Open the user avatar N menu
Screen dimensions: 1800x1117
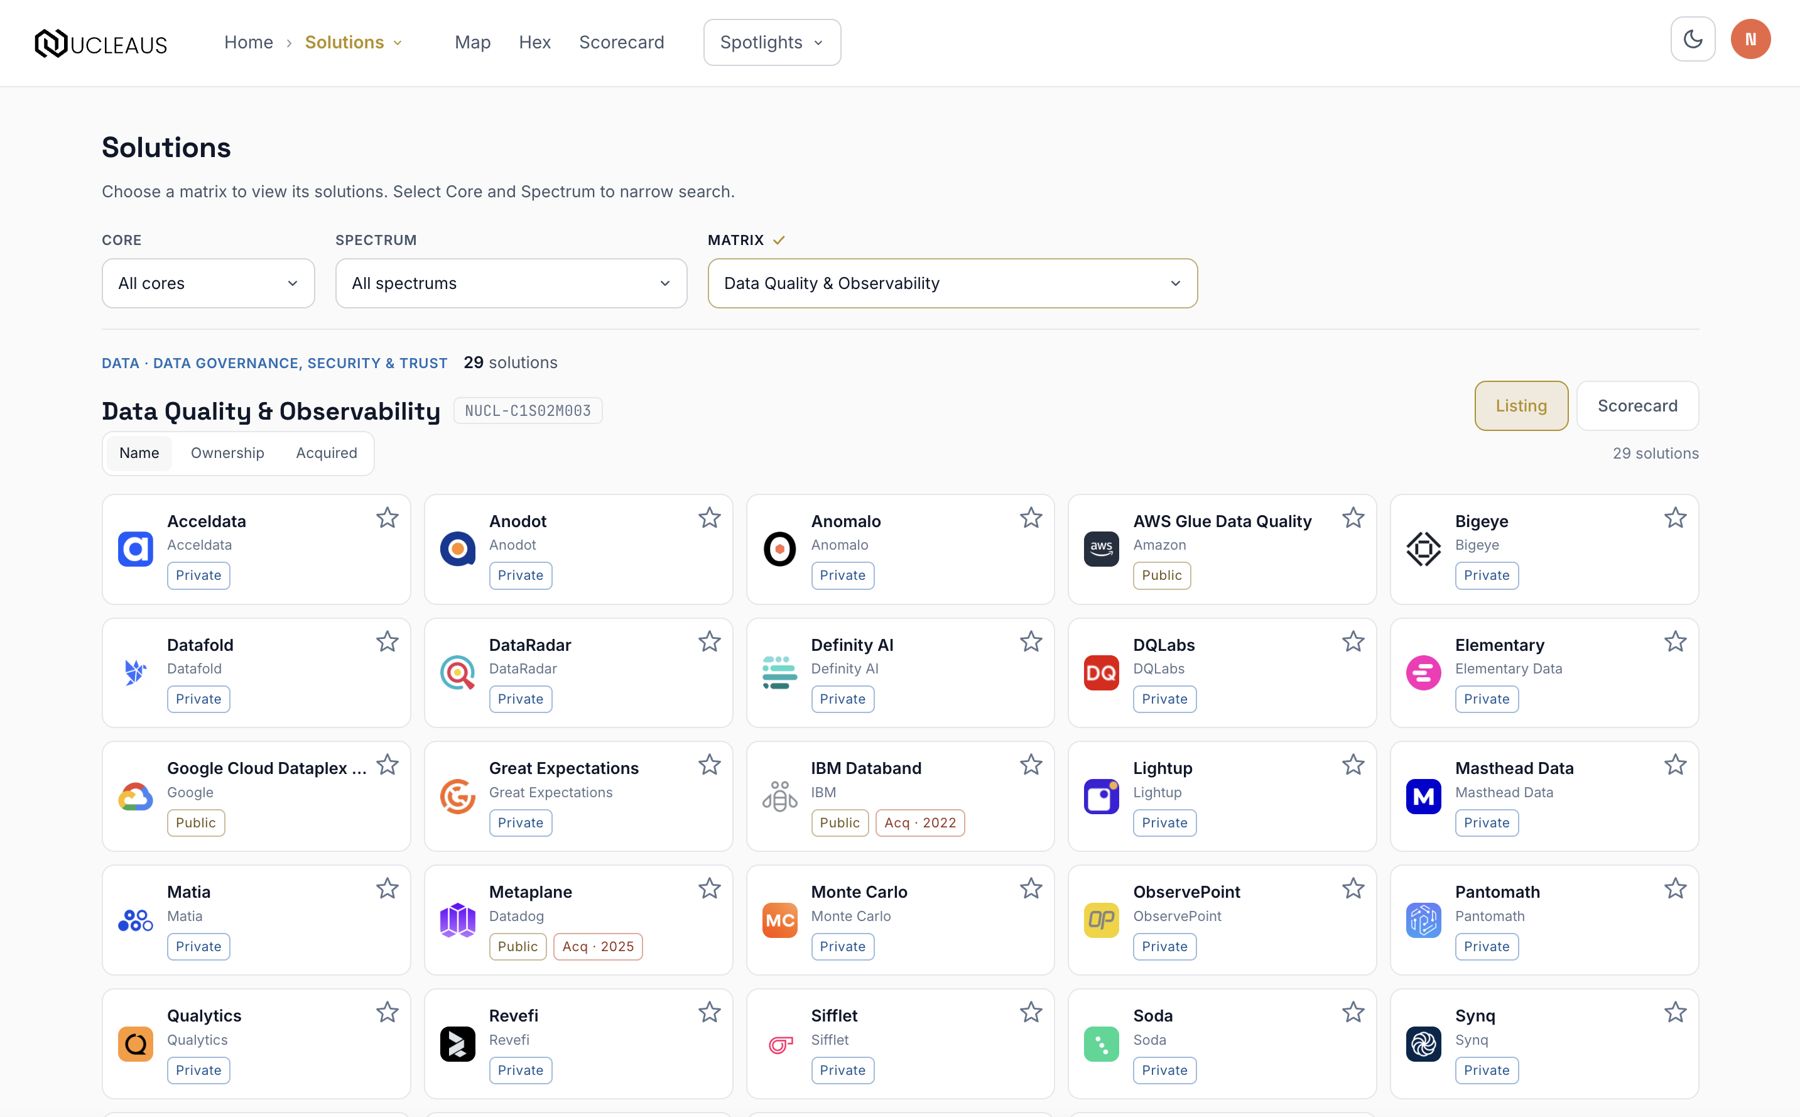click(1751, 40)
